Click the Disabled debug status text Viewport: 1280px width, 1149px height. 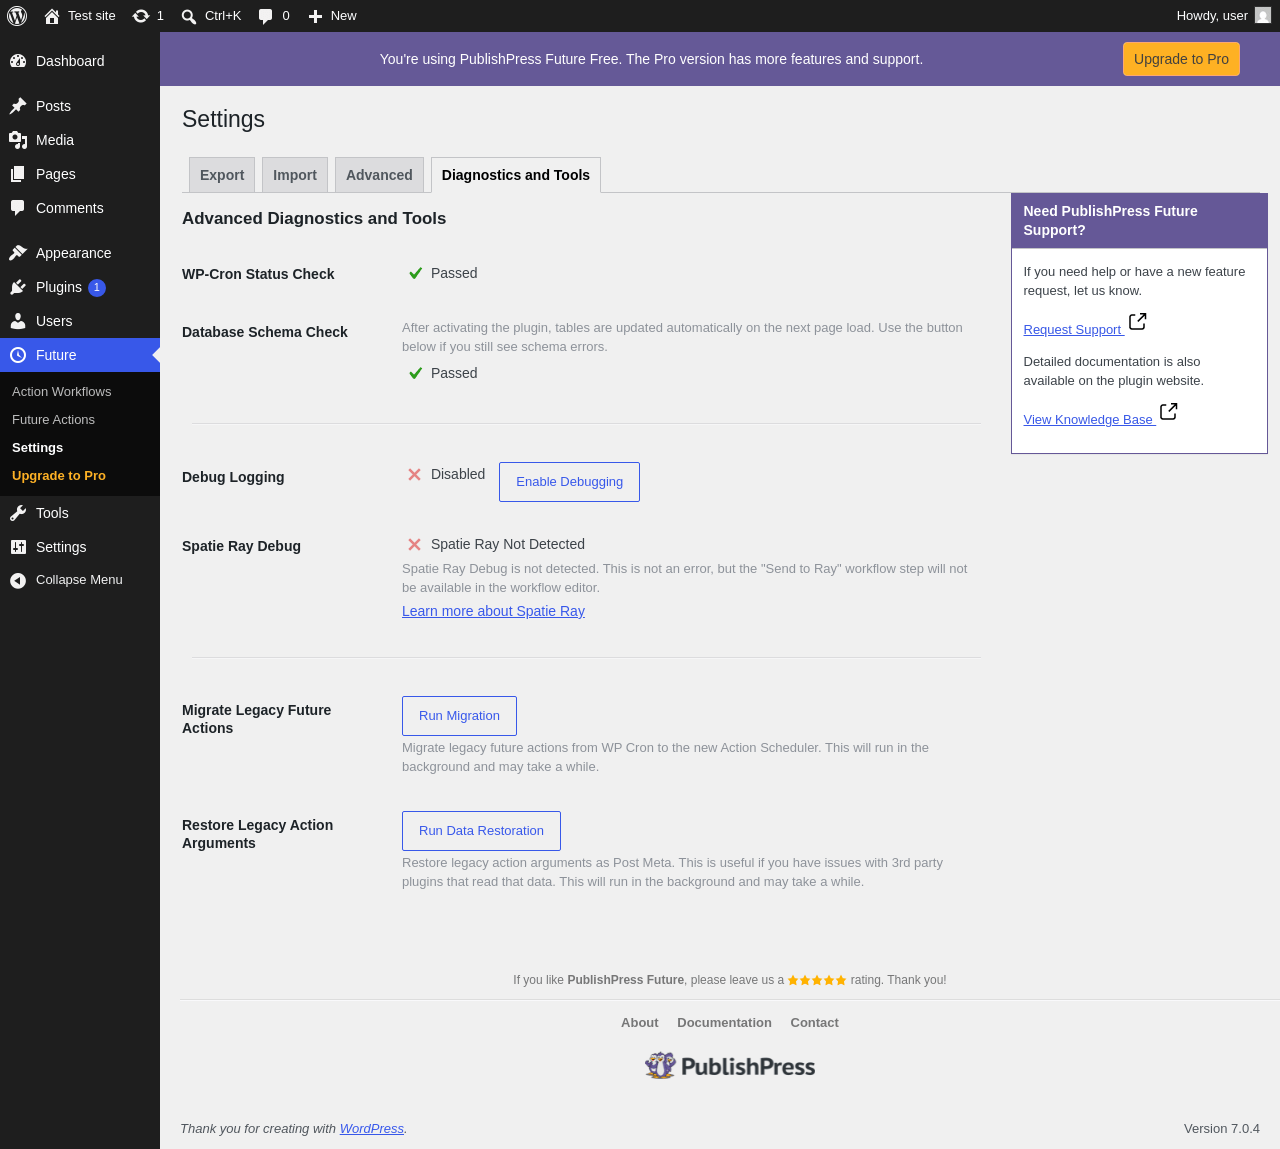pos(458,474)
